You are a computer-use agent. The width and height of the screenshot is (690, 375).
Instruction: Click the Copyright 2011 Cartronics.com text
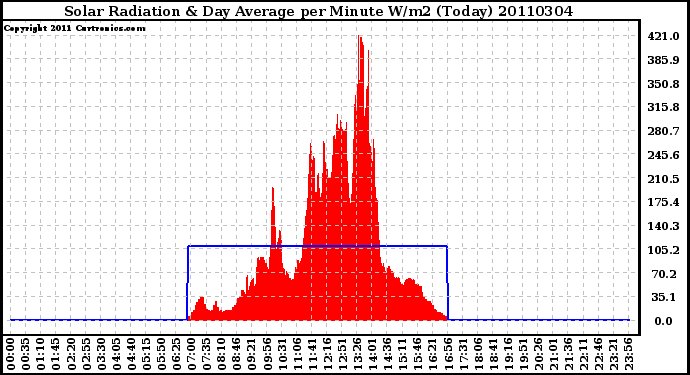click(75, 28)
